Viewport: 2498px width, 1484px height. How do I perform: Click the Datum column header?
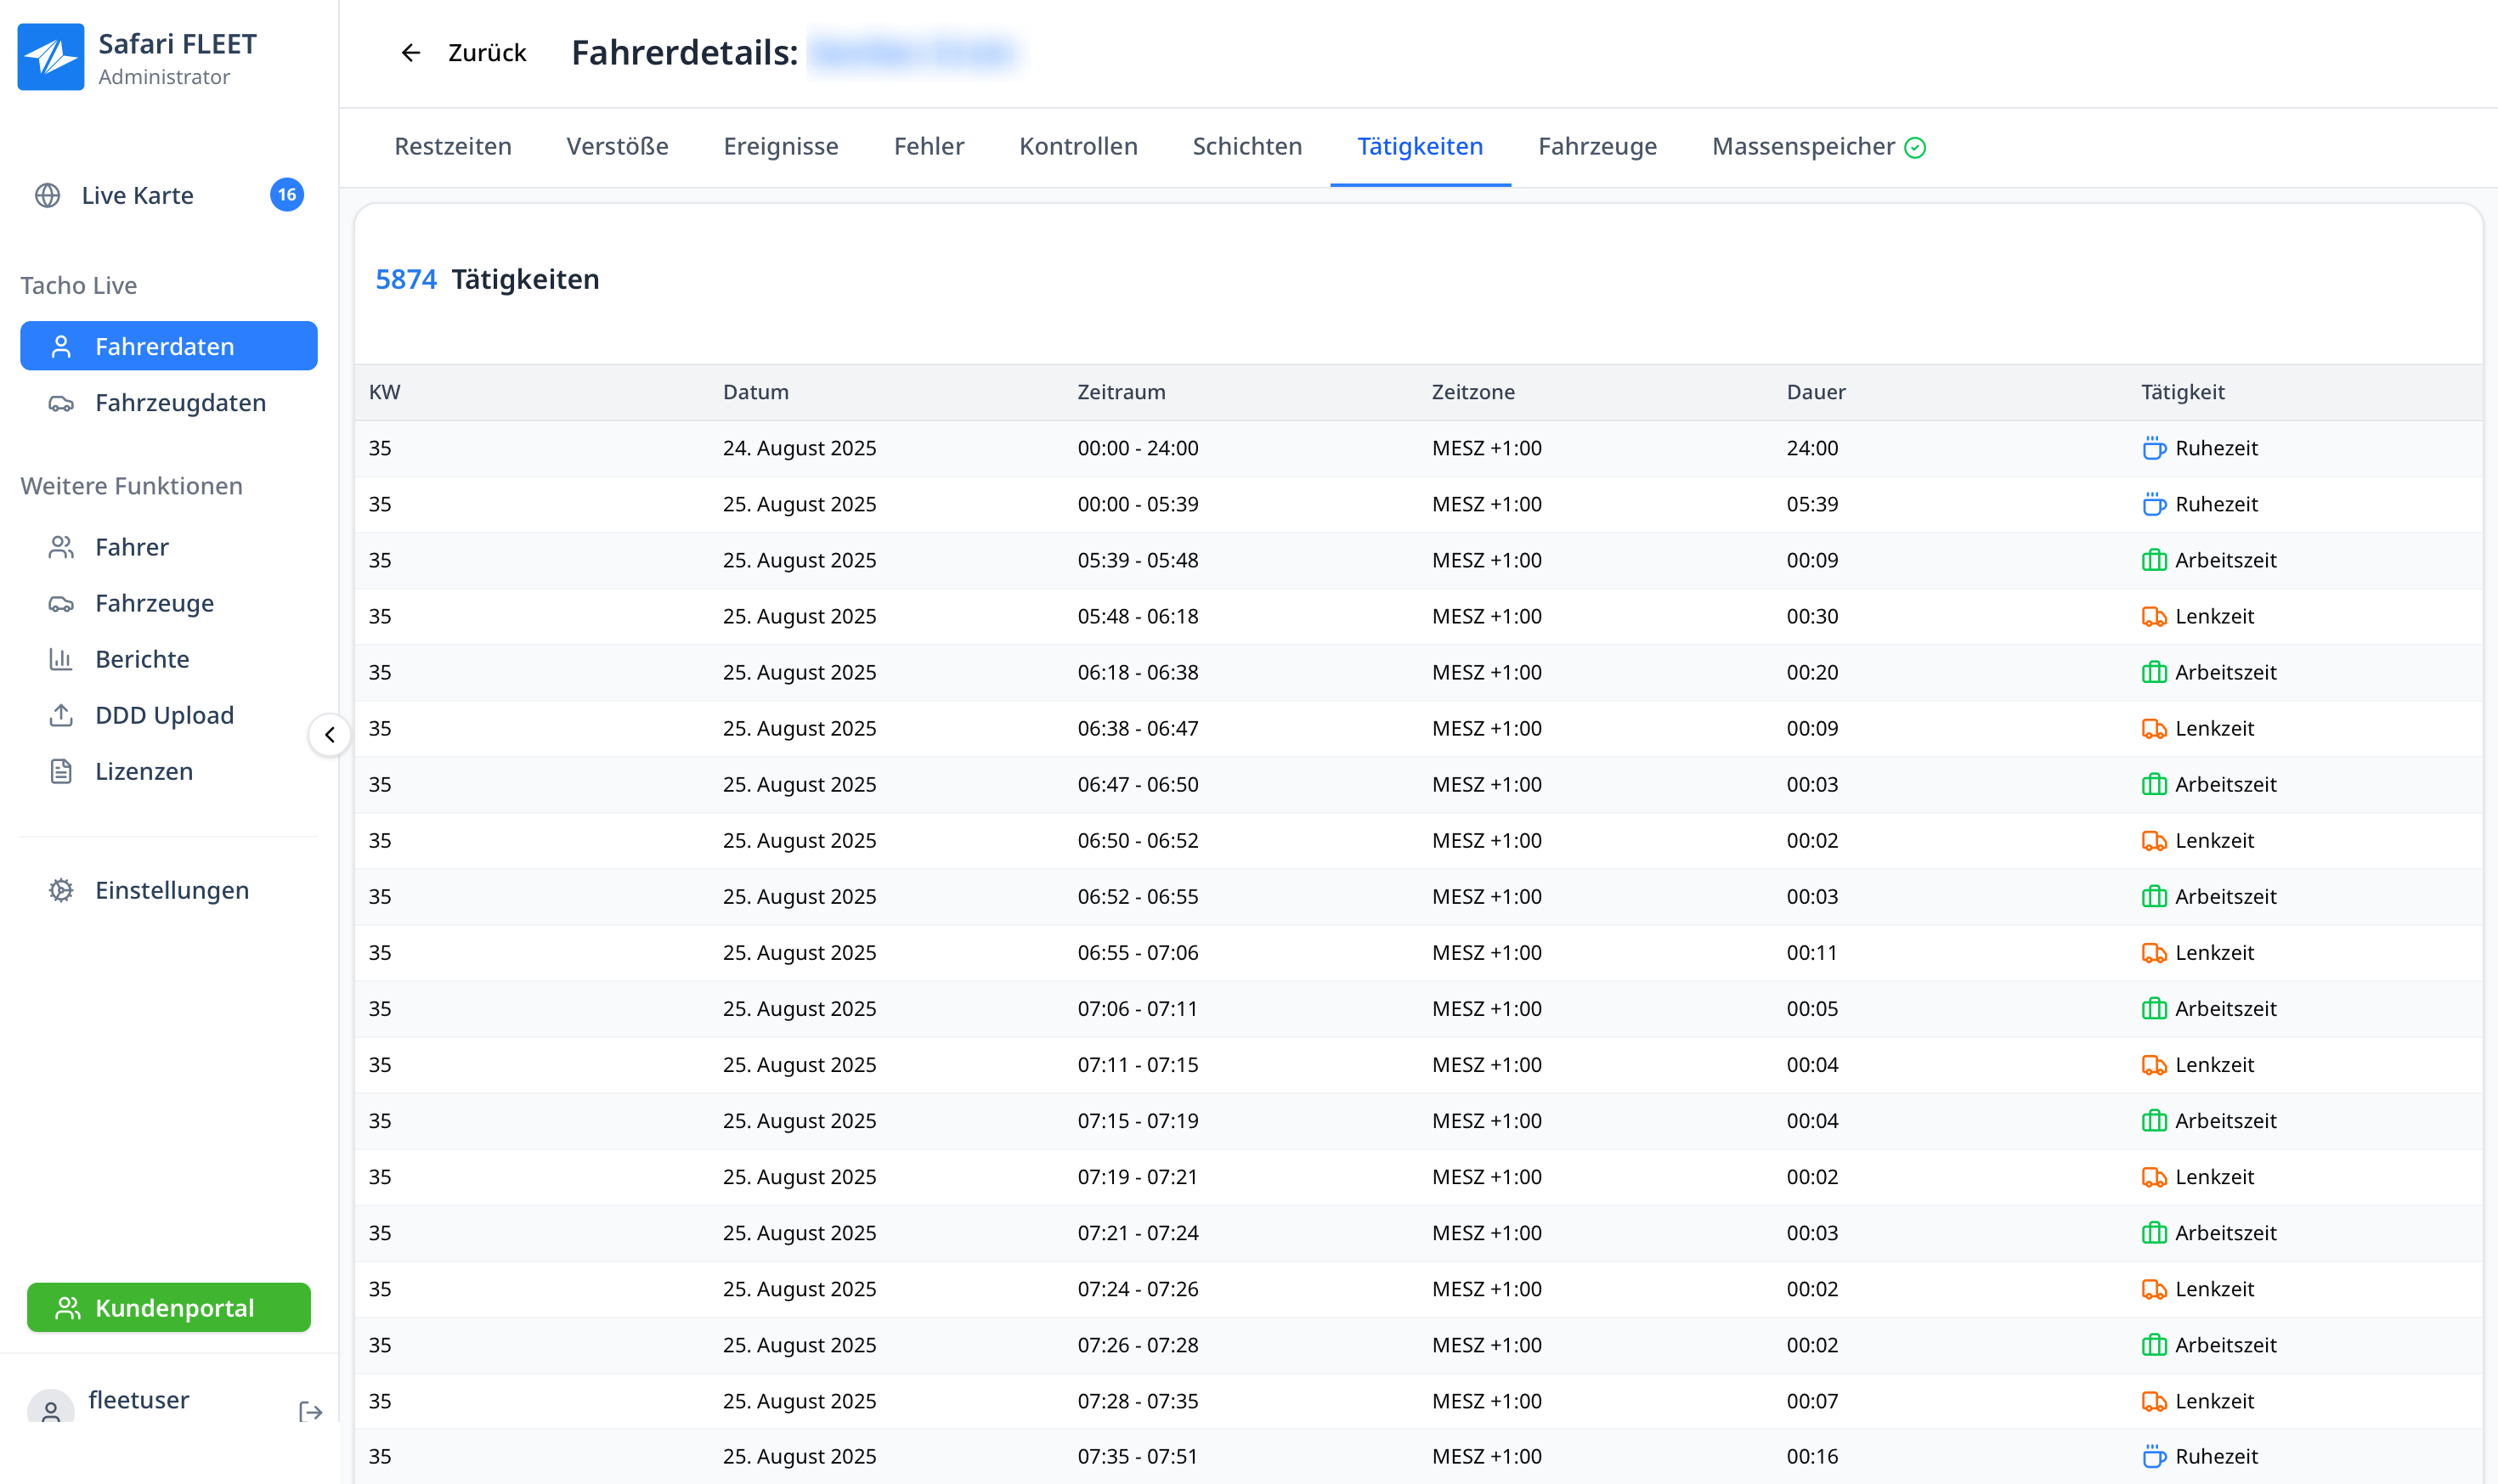coord(756,392)
